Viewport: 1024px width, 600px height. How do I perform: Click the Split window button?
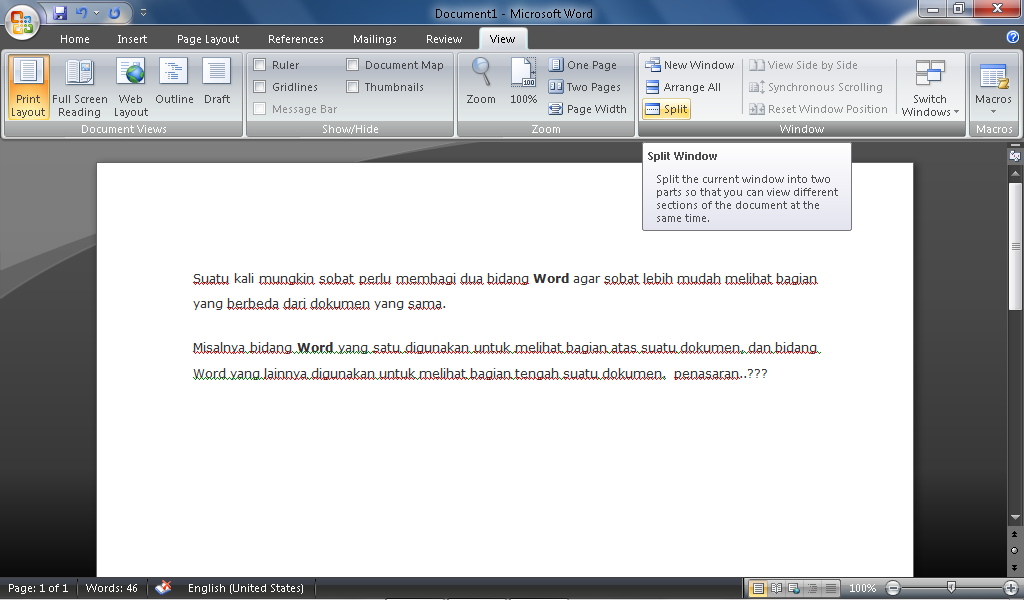pos(666,109)
